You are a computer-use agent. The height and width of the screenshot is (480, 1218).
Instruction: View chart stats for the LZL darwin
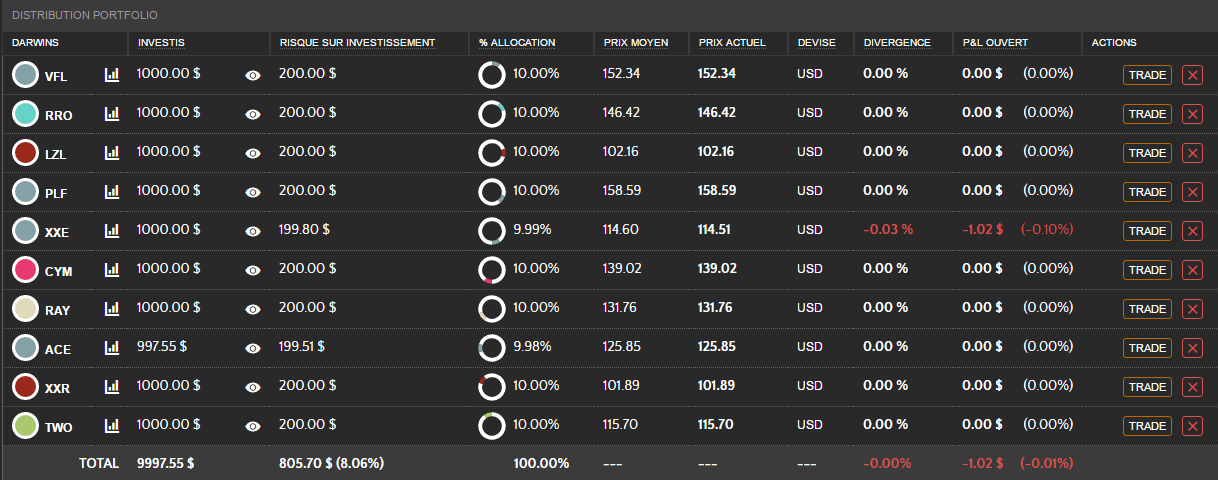click(x=112, y=153)
